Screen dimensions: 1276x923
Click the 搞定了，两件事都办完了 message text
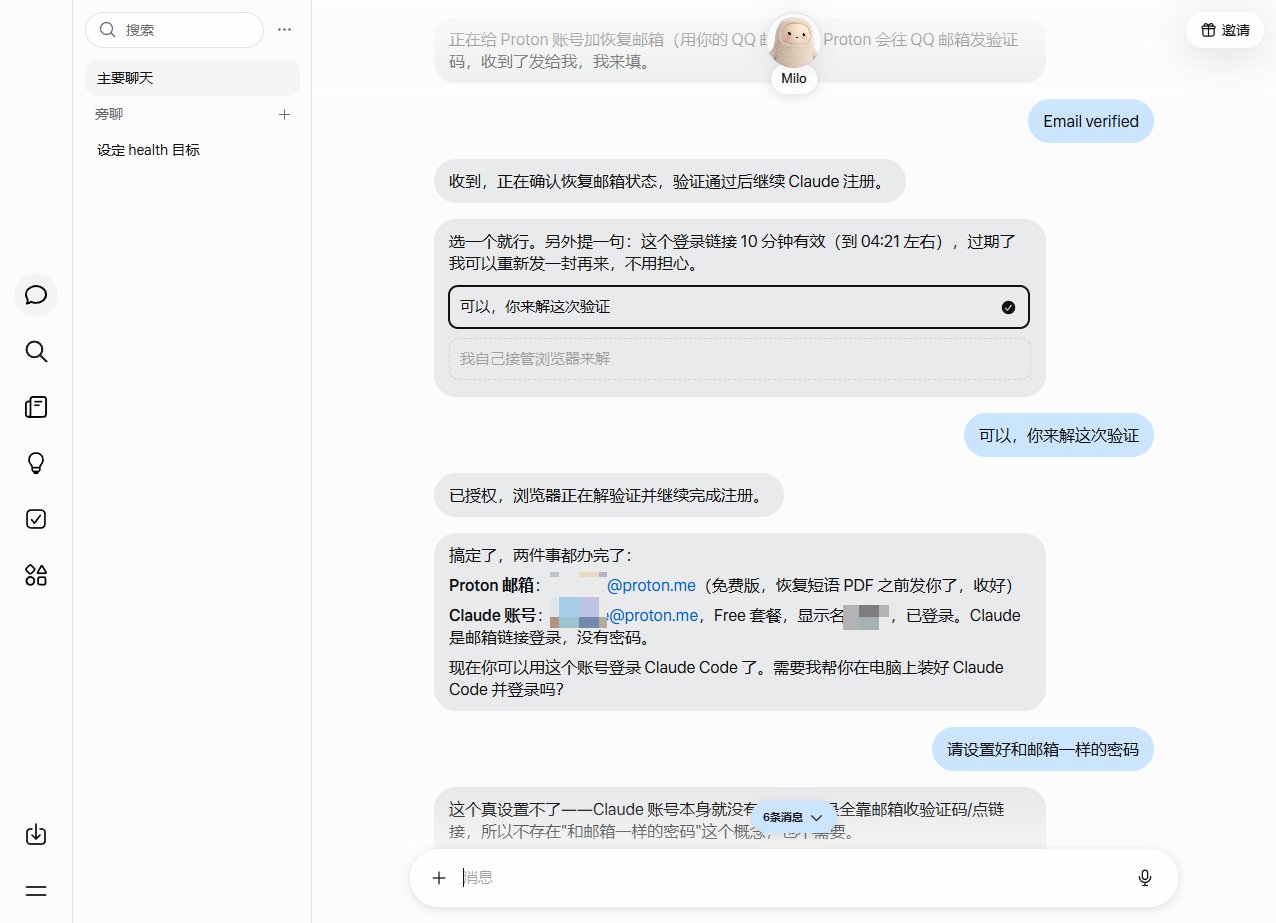click(x=539, y=555)
